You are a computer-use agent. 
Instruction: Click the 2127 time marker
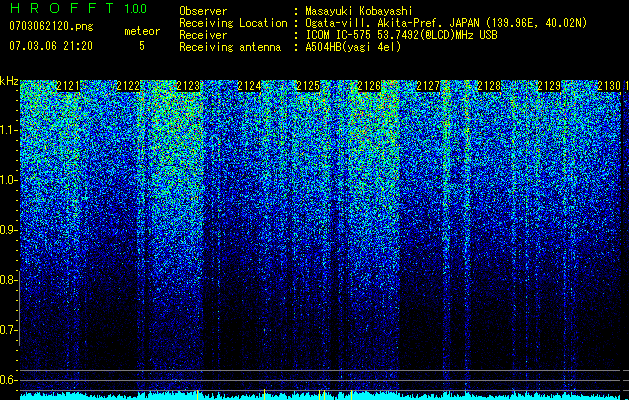click(x=428, y=86)
